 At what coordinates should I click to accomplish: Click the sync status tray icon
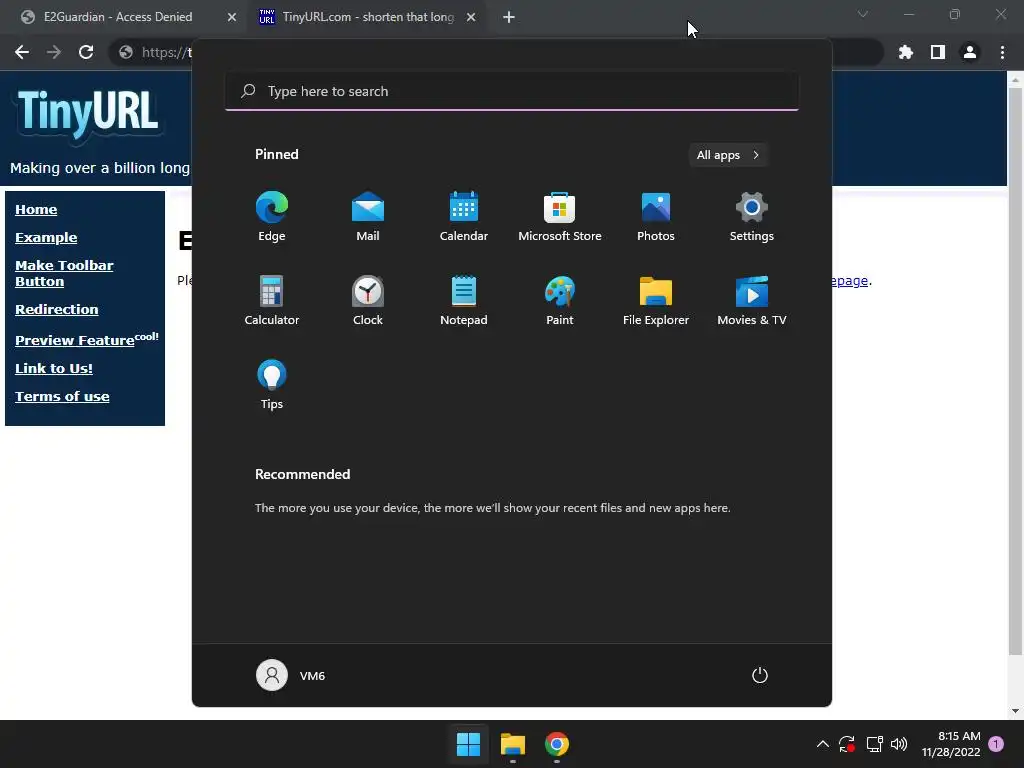click(847, 744)
